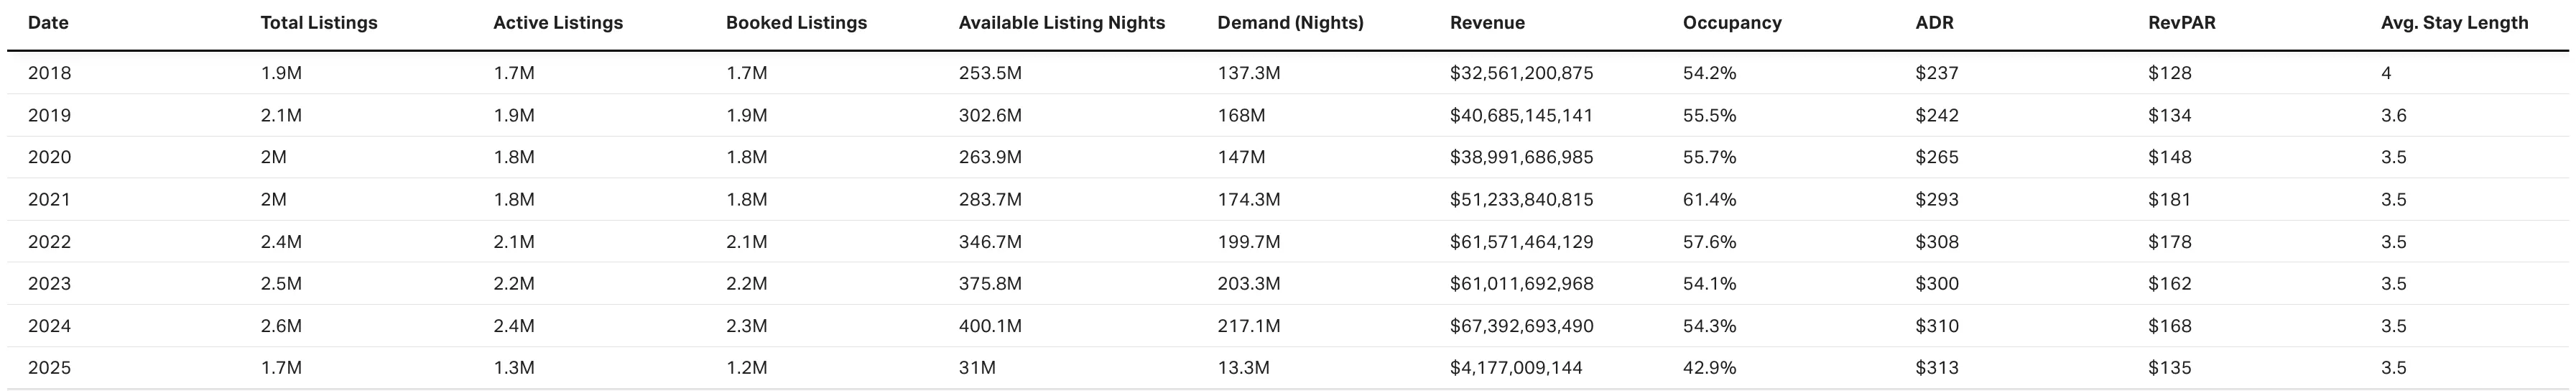Click the Total Listings column header

pyautogui.click(x=319, y=23)
